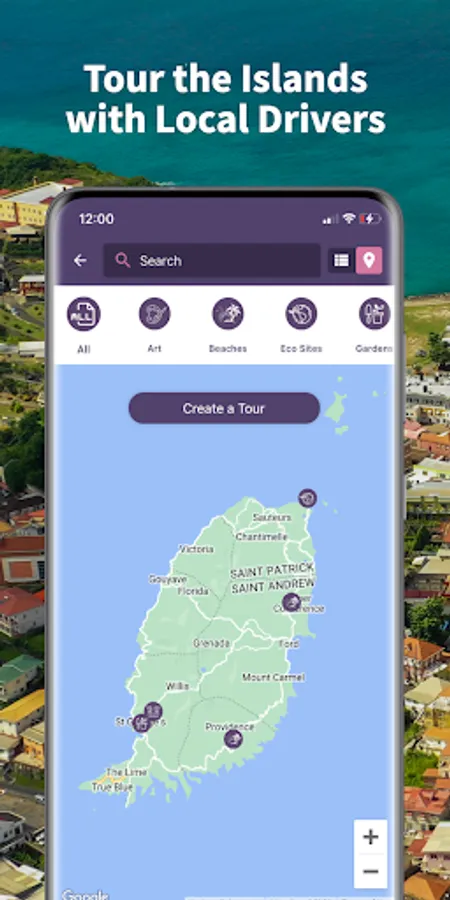The image size is (450, 900).
Task: Select the All category icon
Action: pyautogui.click(x=83, y=314)
